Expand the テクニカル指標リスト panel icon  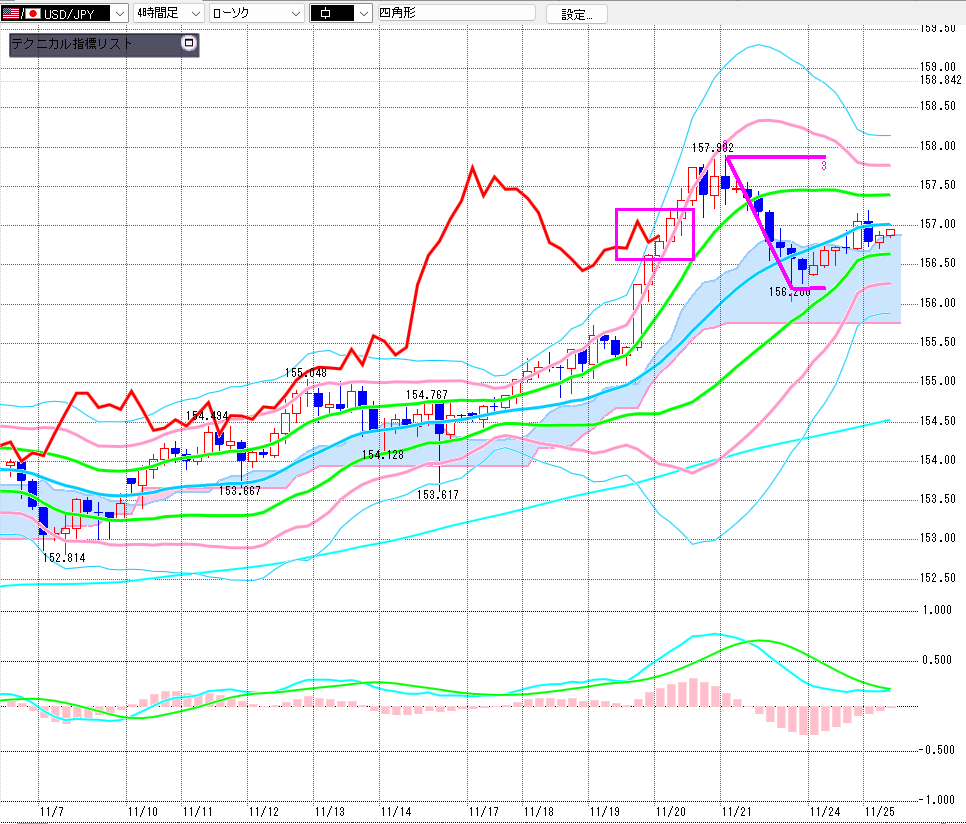click(188, 44)
